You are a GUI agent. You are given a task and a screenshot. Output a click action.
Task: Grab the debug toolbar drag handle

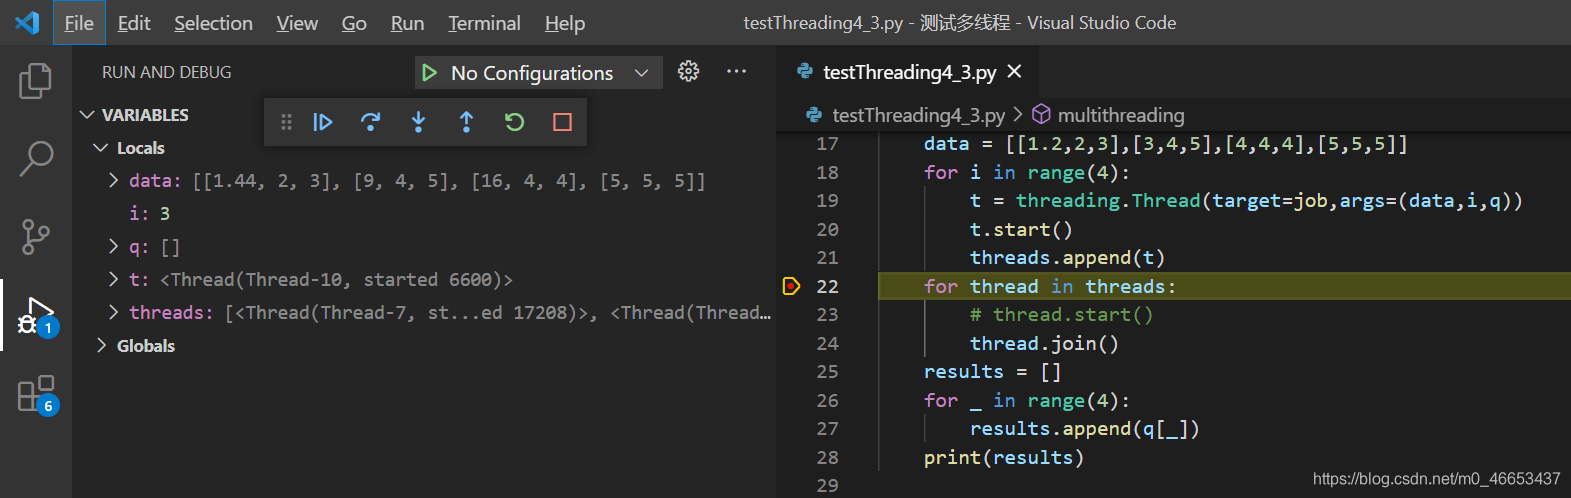point(286,122)
